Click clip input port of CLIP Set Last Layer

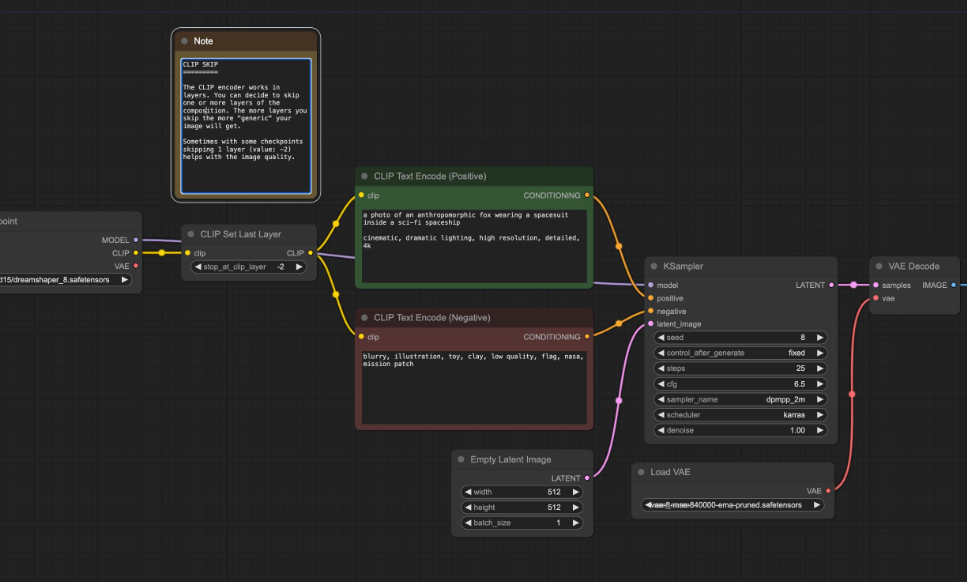(187, 253)
